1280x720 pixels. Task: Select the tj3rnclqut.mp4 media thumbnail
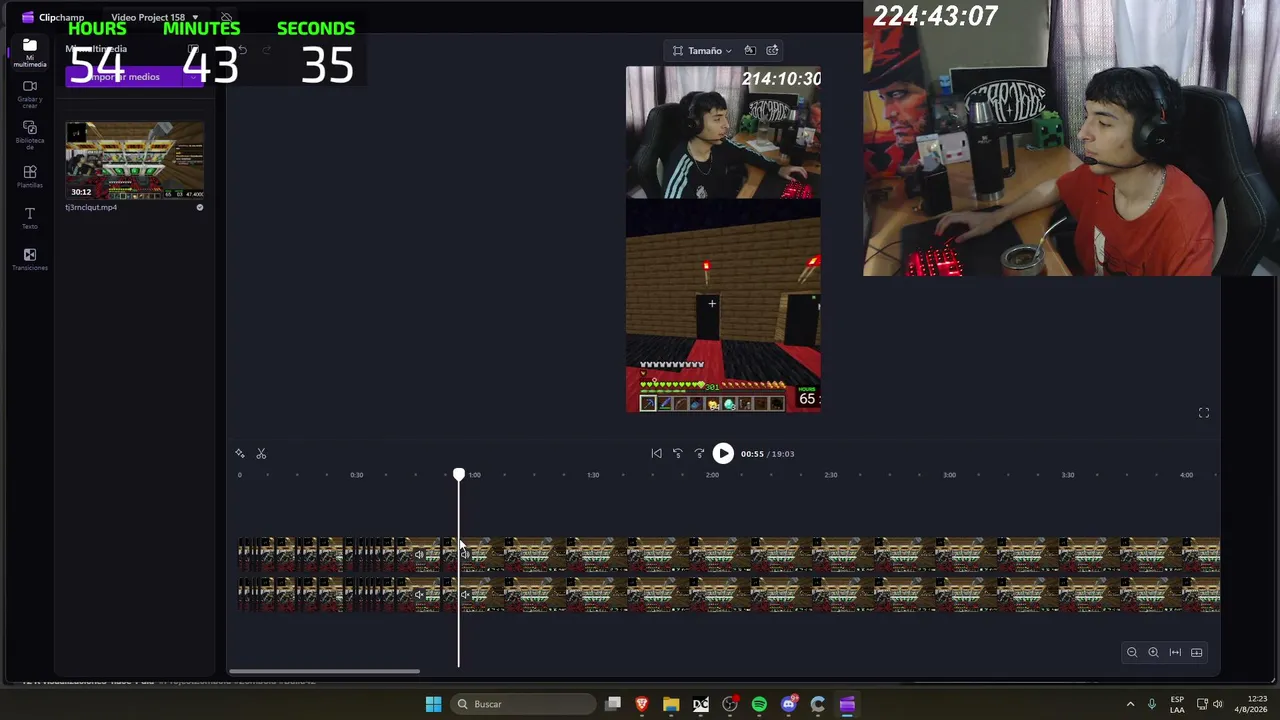(x=135, y=161)
